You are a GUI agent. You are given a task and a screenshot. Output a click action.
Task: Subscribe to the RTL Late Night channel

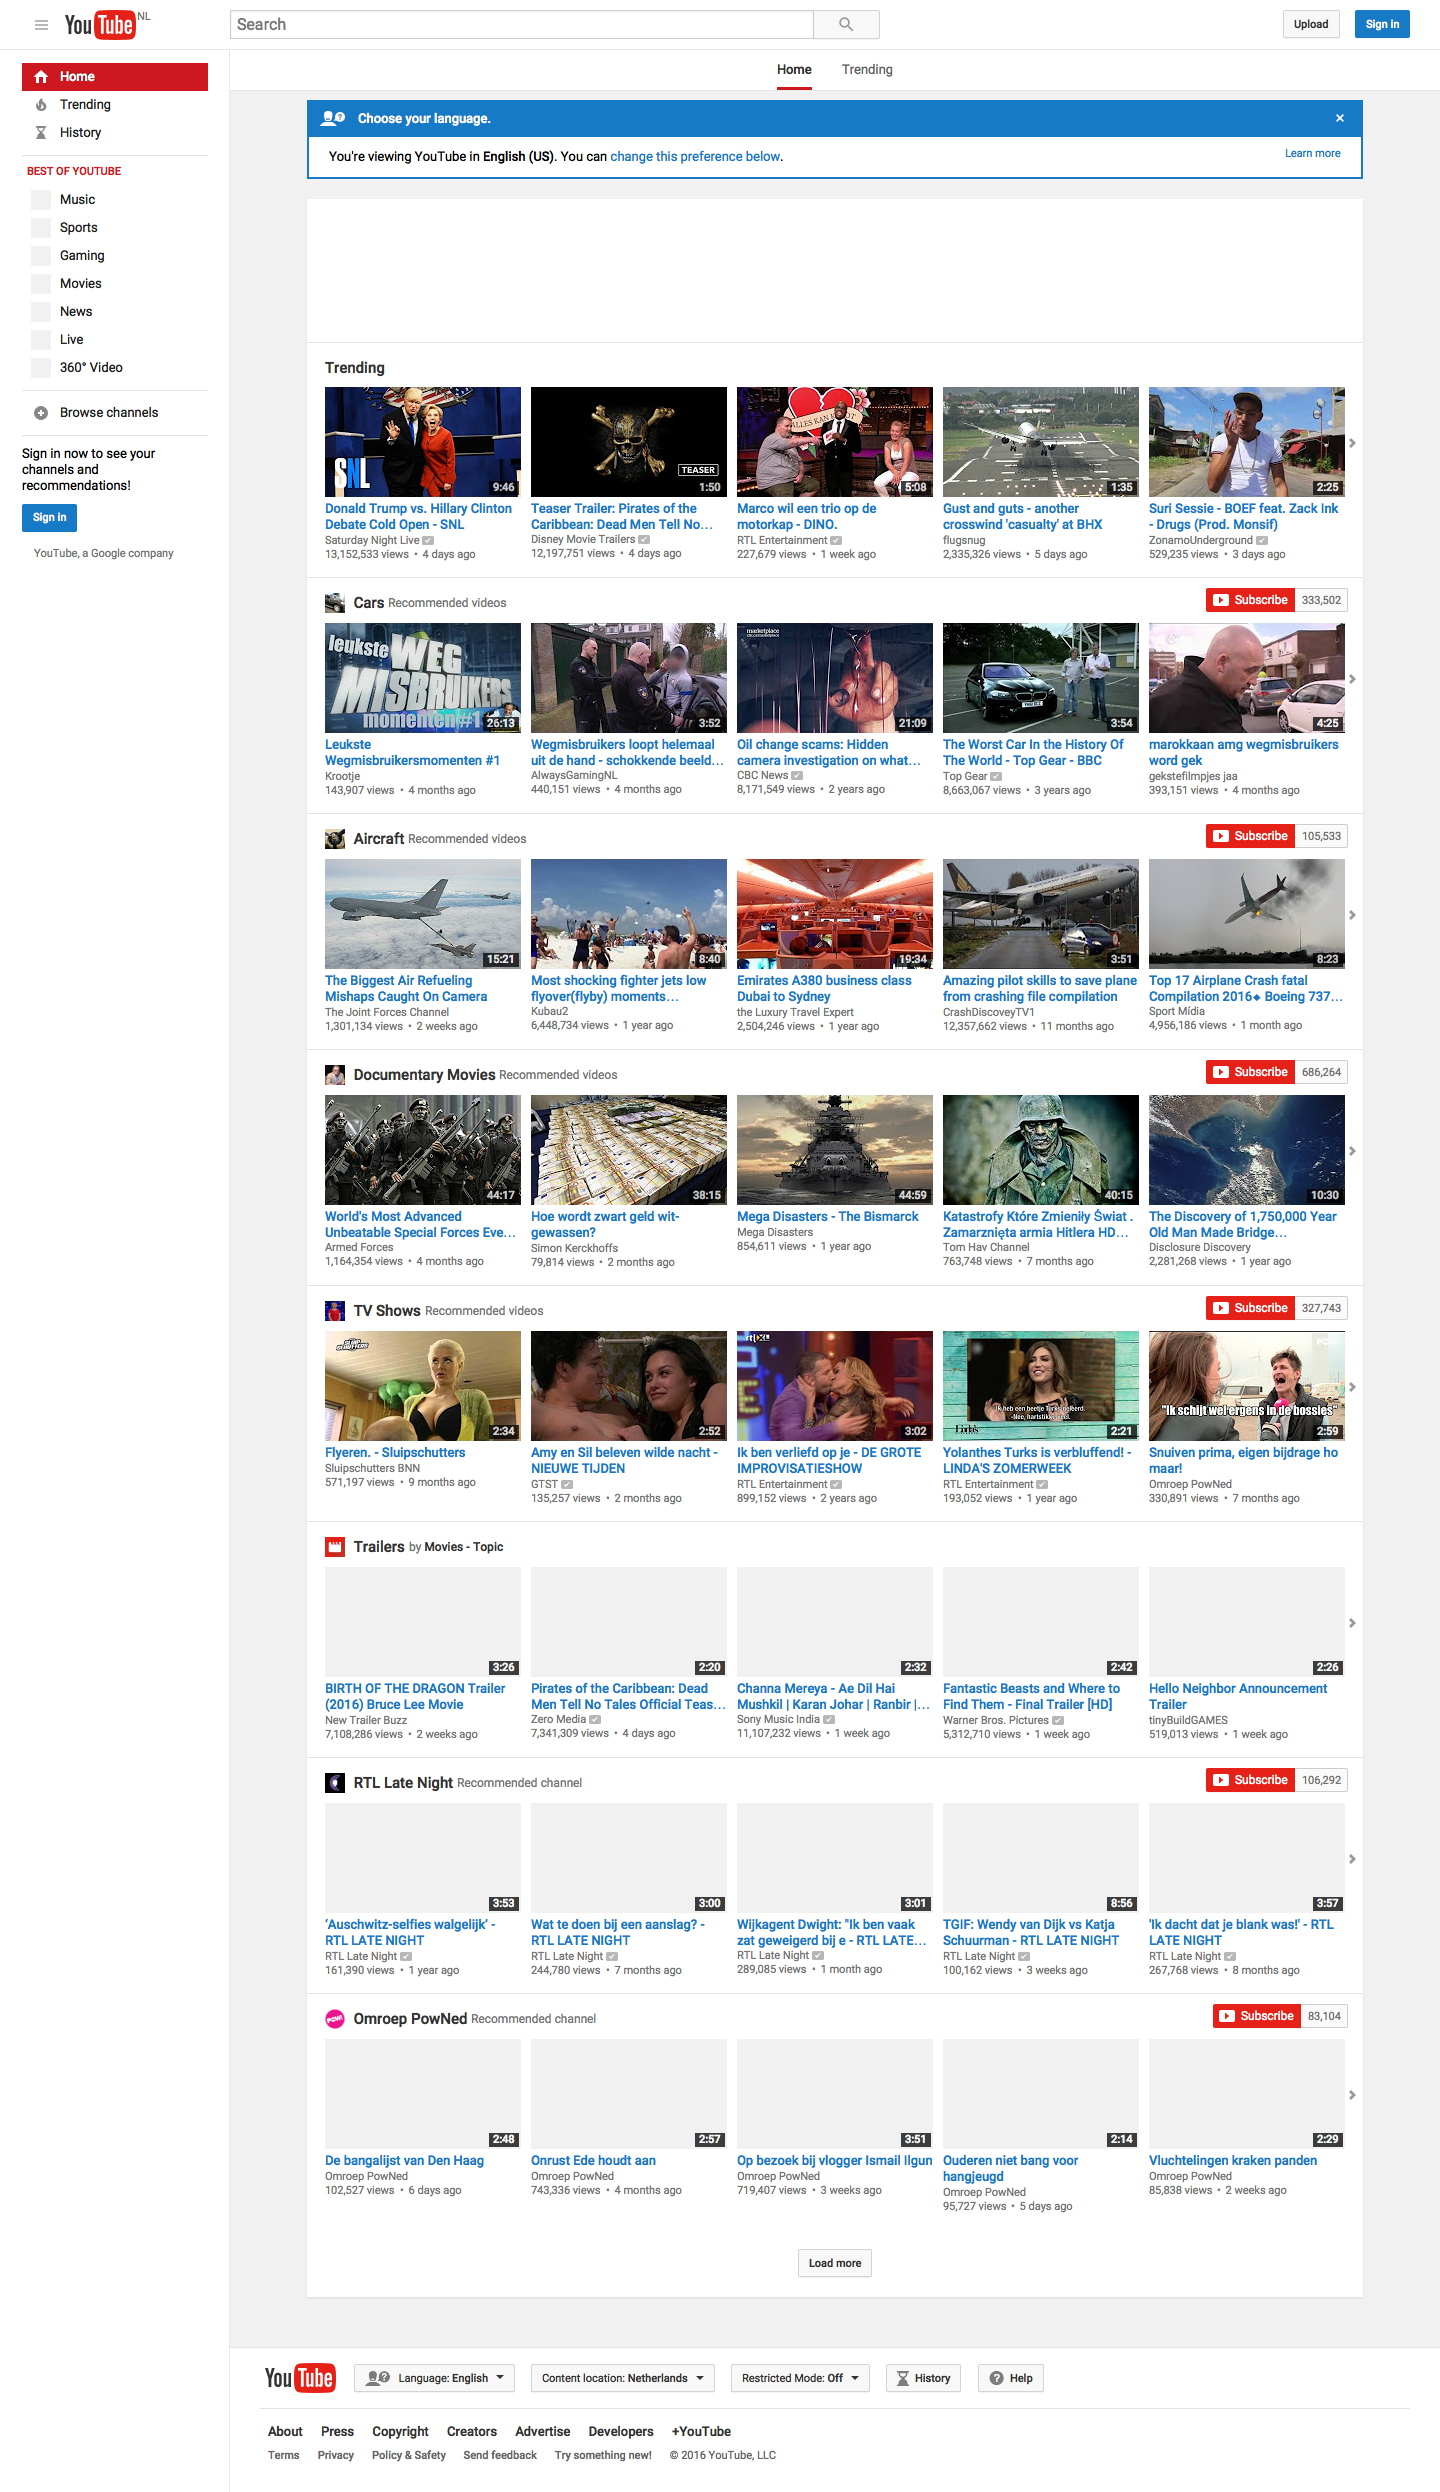pos(1250,1780)
